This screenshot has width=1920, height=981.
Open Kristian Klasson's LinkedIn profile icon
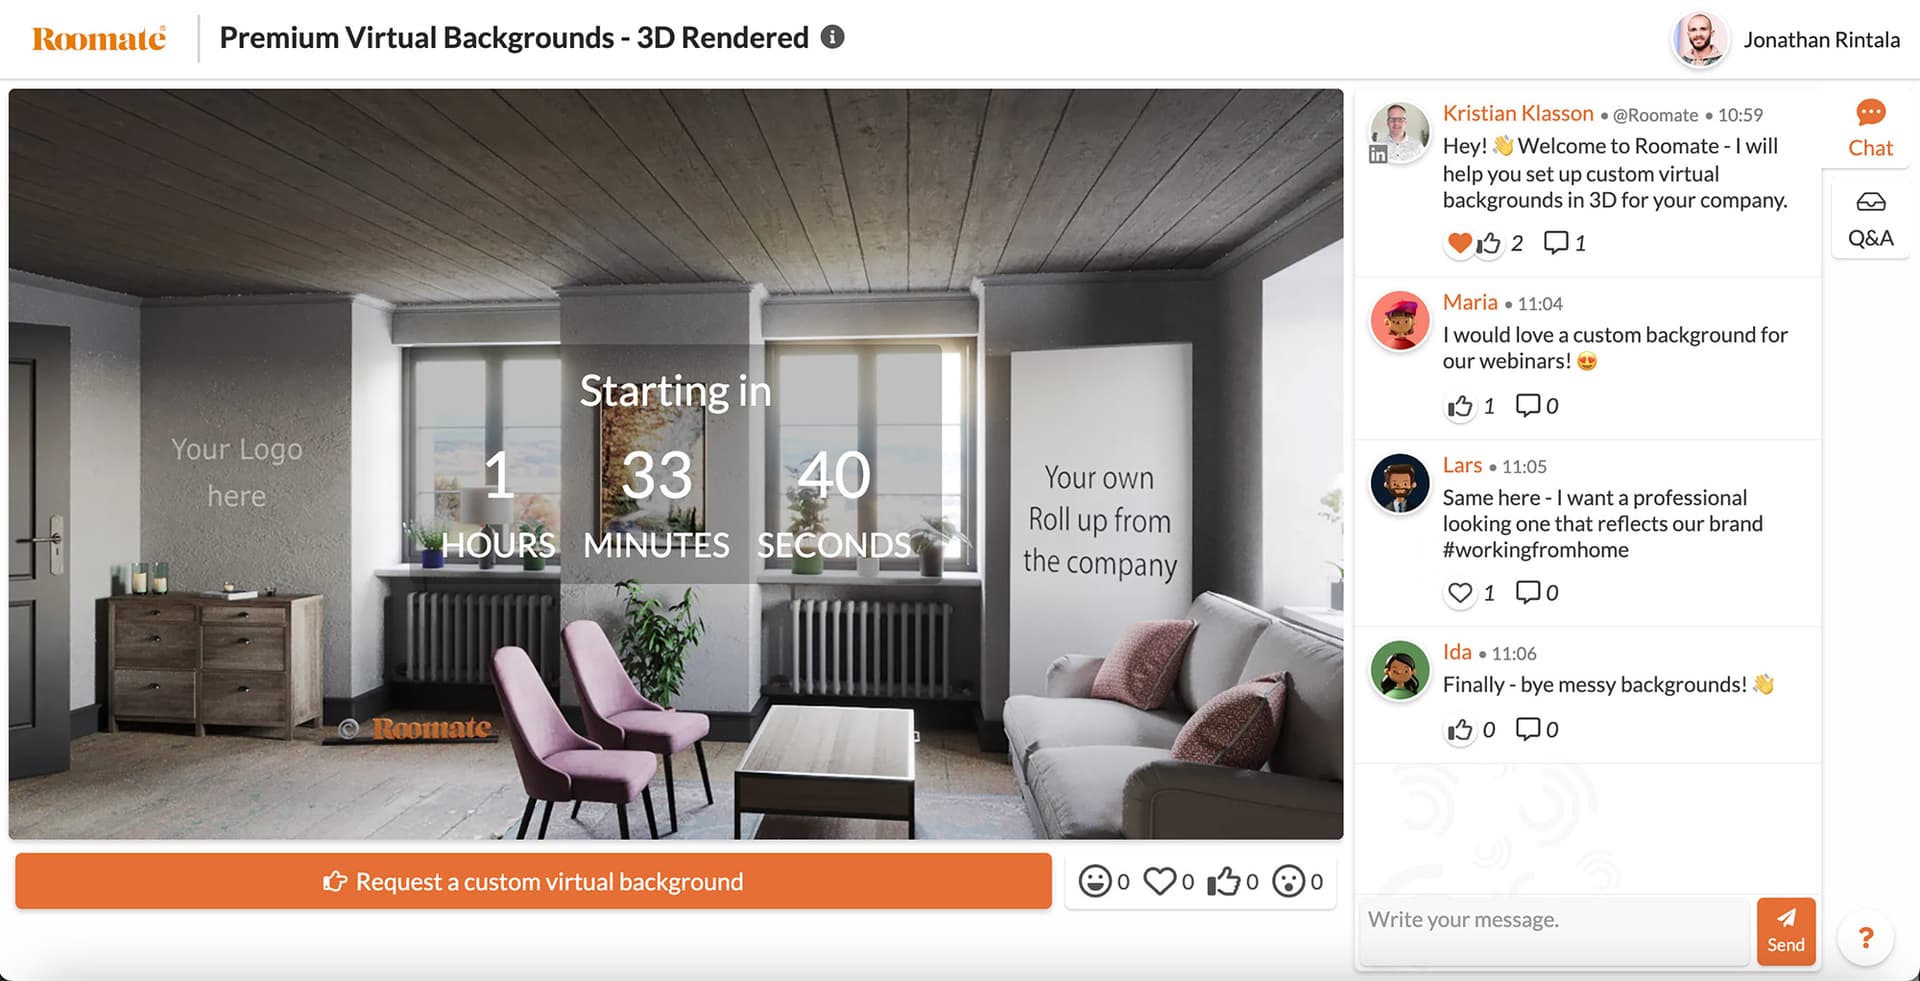[x=1380, y=154]
